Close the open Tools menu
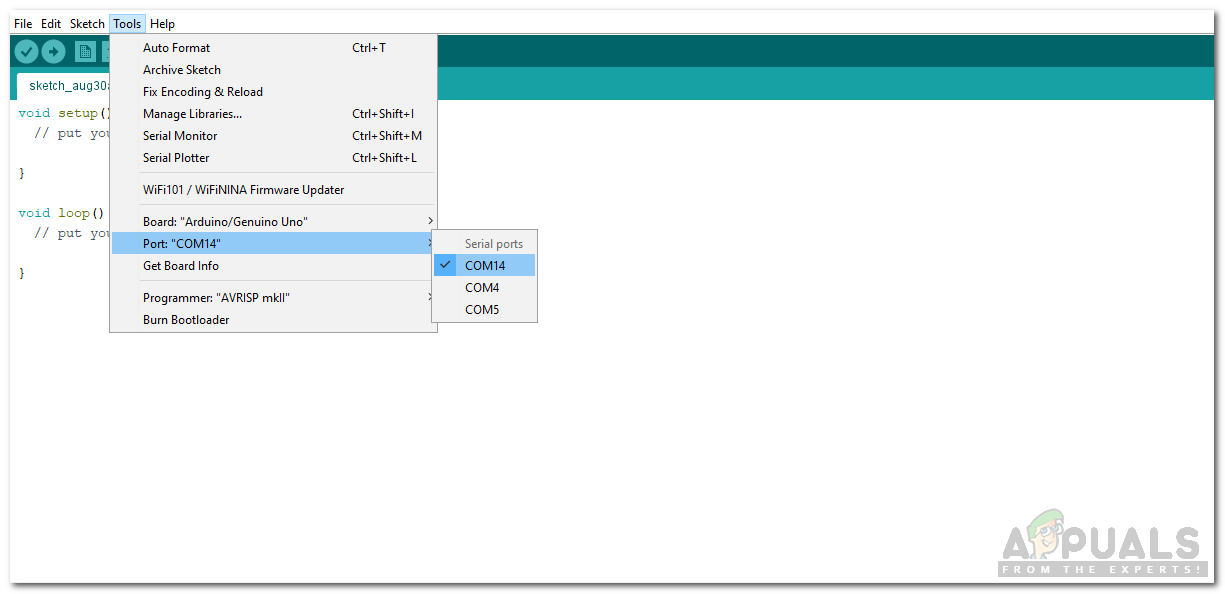This screenshot has width=1225, height=594. [x=127, y=23]
